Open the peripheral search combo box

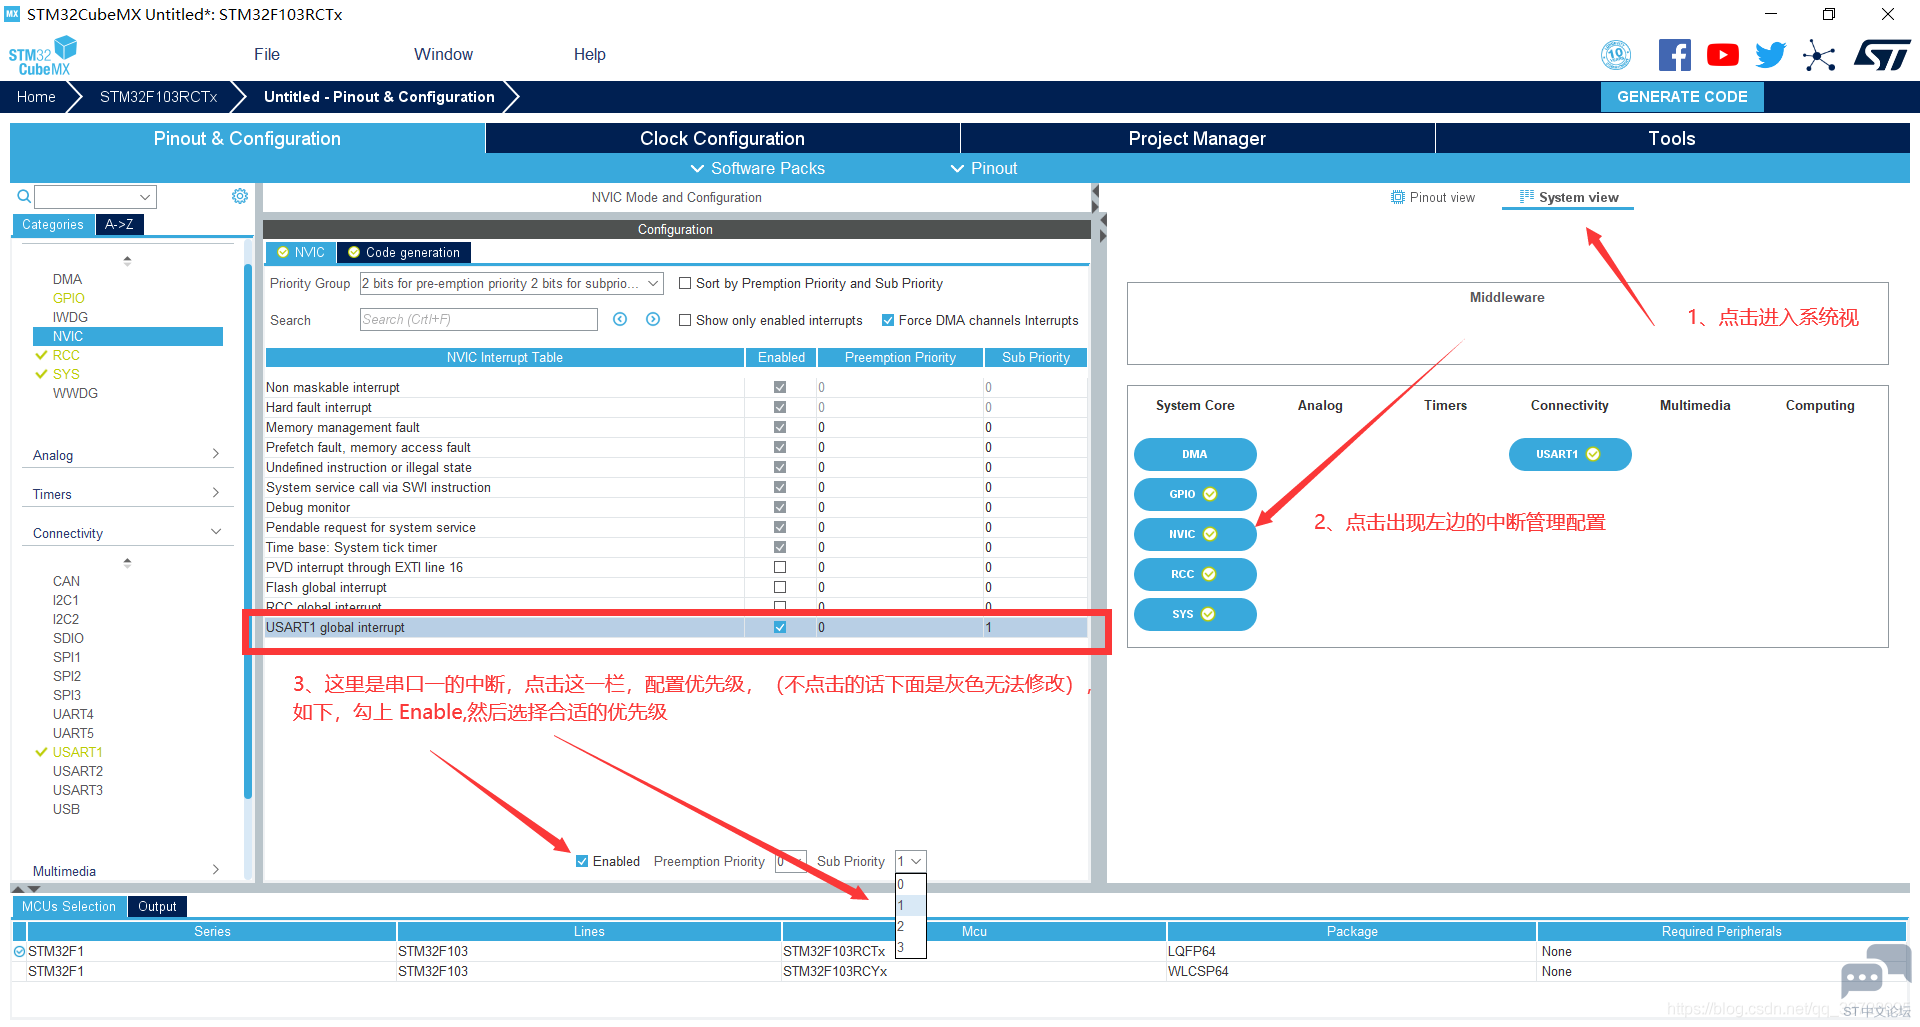[x=96, y=197]
